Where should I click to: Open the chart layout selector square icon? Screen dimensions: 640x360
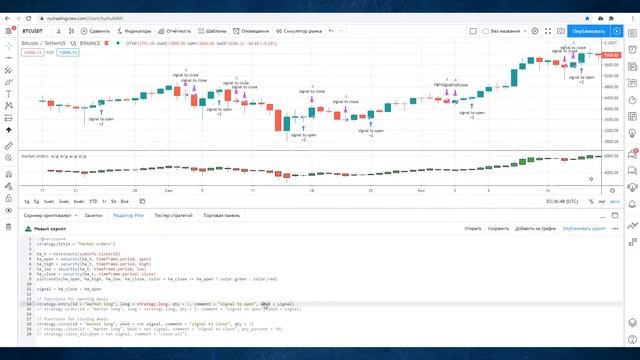tap(473, 31)
